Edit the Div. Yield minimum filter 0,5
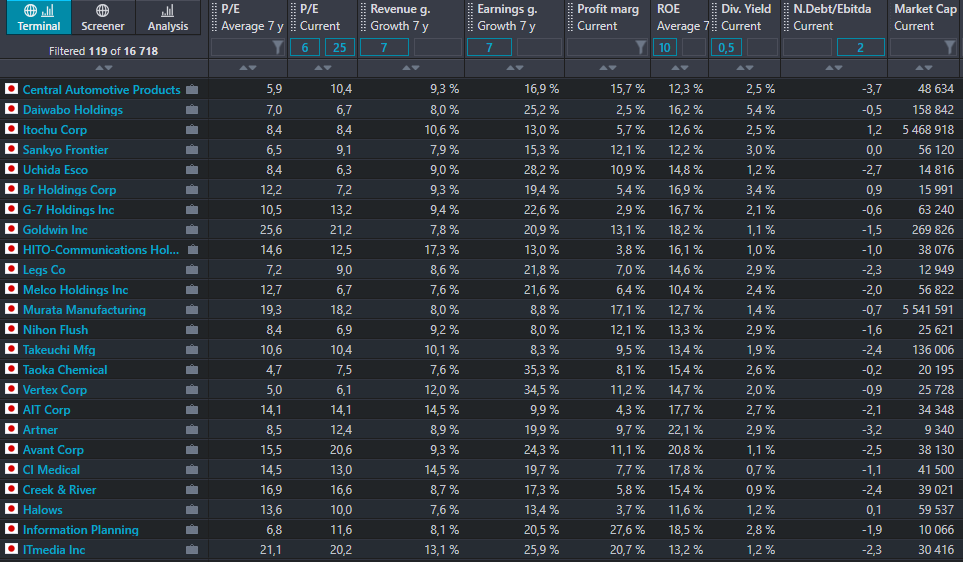 coord(726,47)
